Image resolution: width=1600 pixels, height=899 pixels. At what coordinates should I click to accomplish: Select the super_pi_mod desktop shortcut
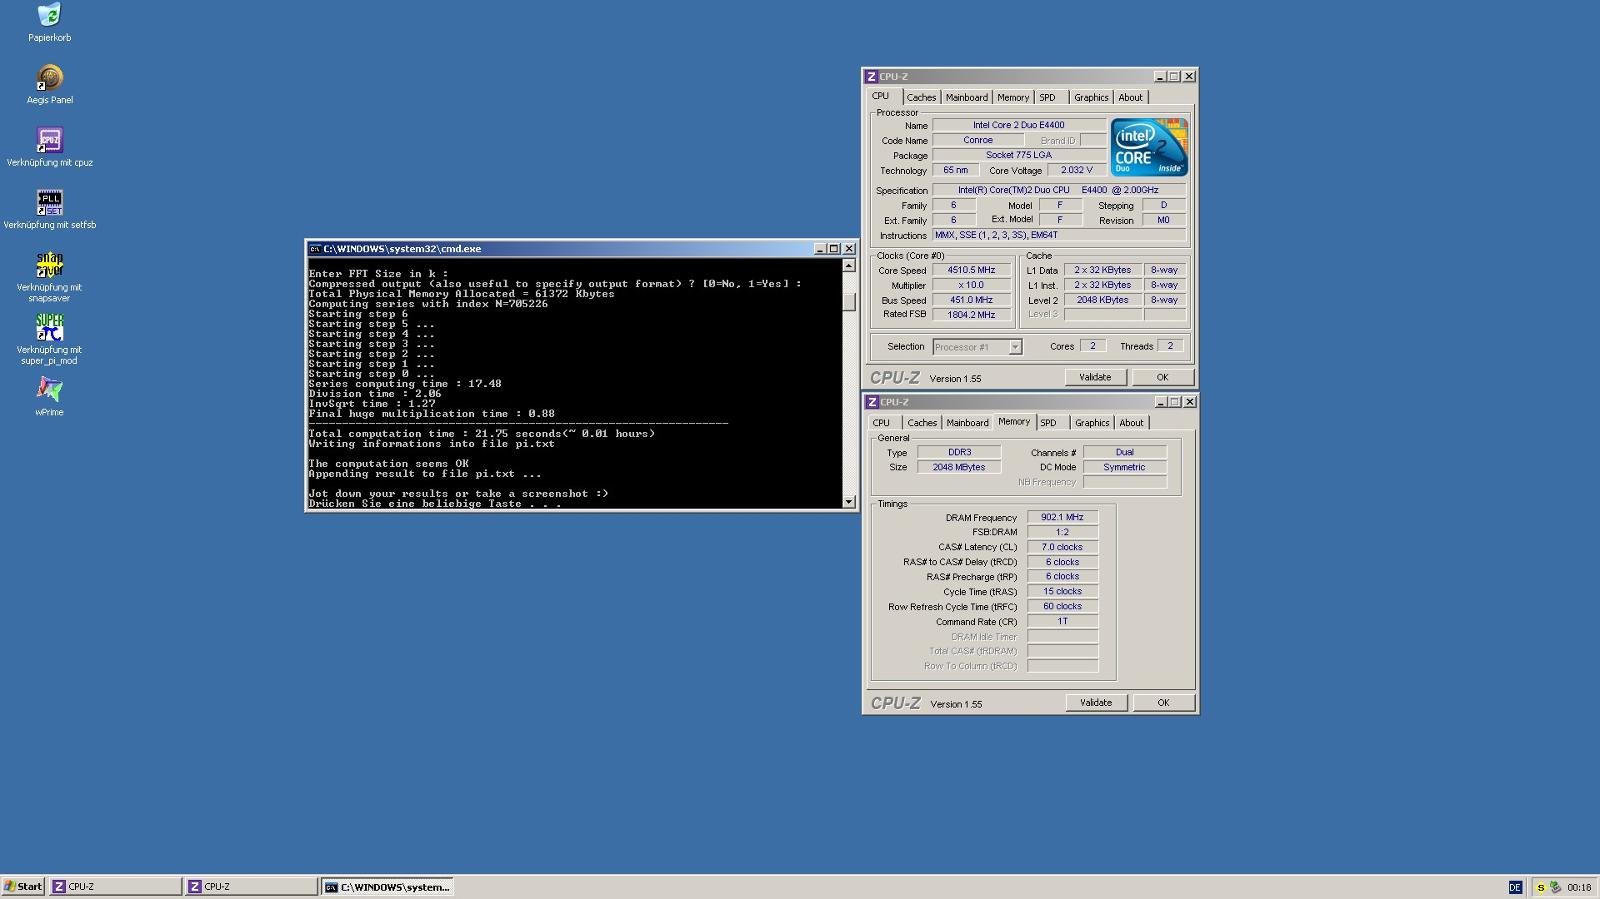[x=49, y=340]
